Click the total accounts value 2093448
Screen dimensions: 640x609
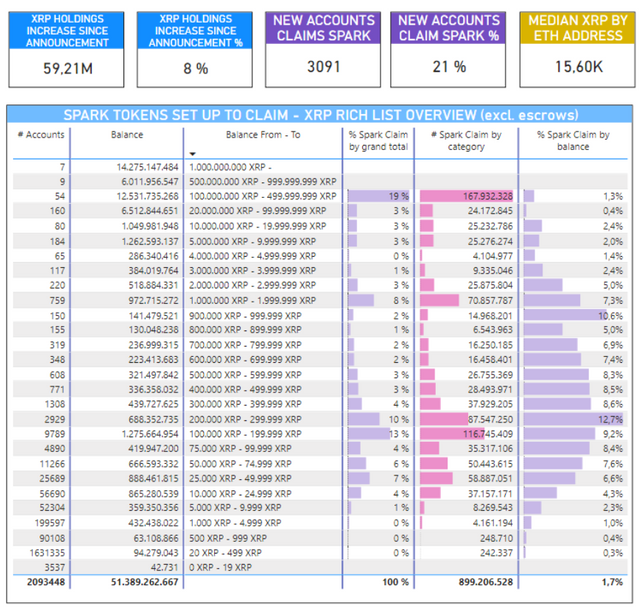click(46, 582)
